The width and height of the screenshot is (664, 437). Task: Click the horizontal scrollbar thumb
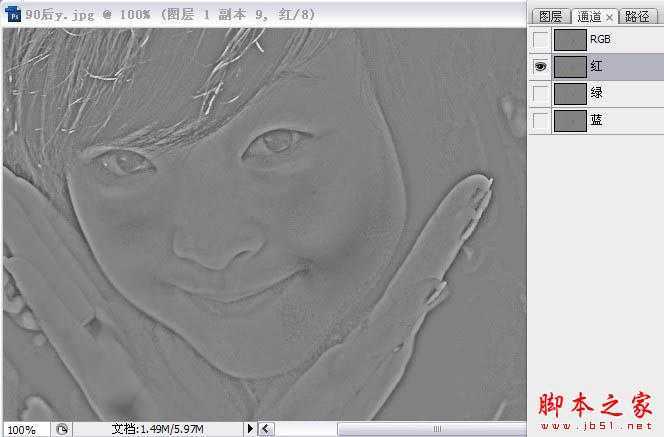432,429
